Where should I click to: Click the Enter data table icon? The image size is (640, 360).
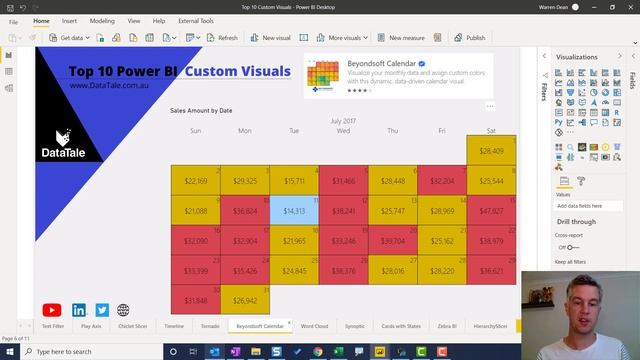pos(149,38)
